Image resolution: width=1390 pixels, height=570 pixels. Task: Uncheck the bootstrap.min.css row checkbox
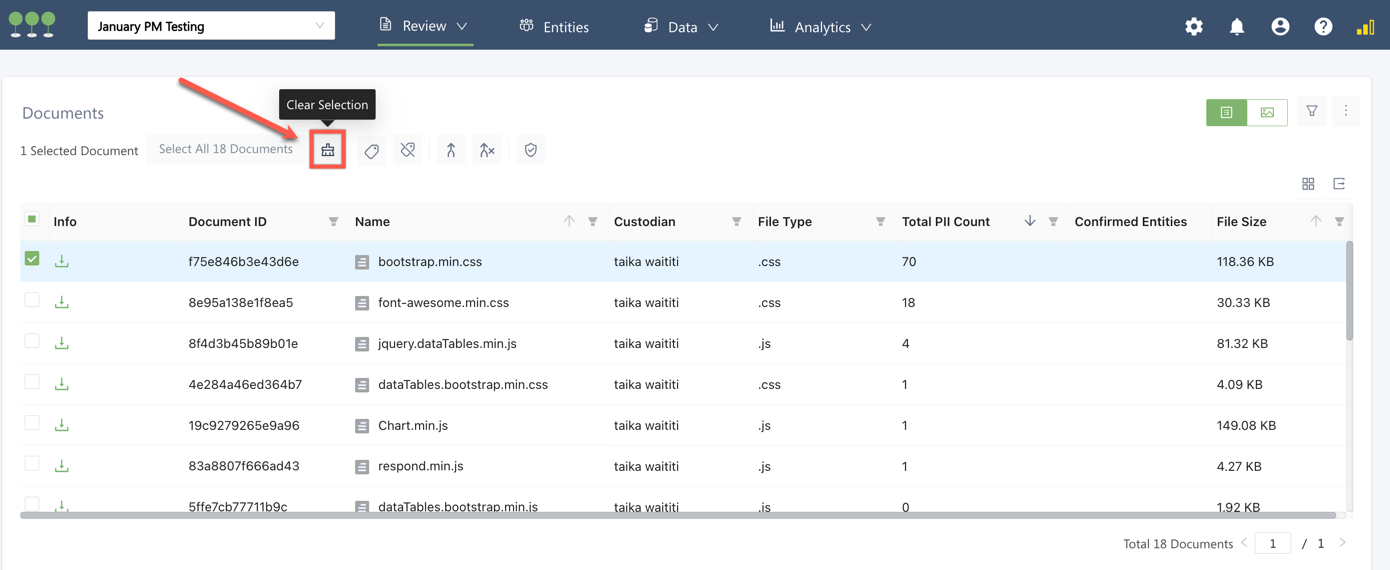[32, 259]
